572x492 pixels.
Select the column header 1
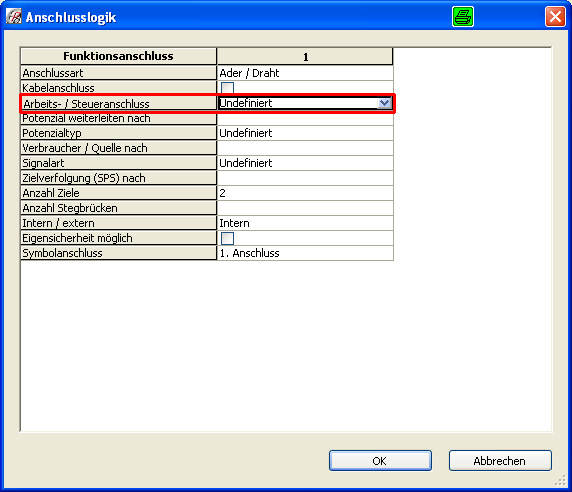tap(305, 57)
